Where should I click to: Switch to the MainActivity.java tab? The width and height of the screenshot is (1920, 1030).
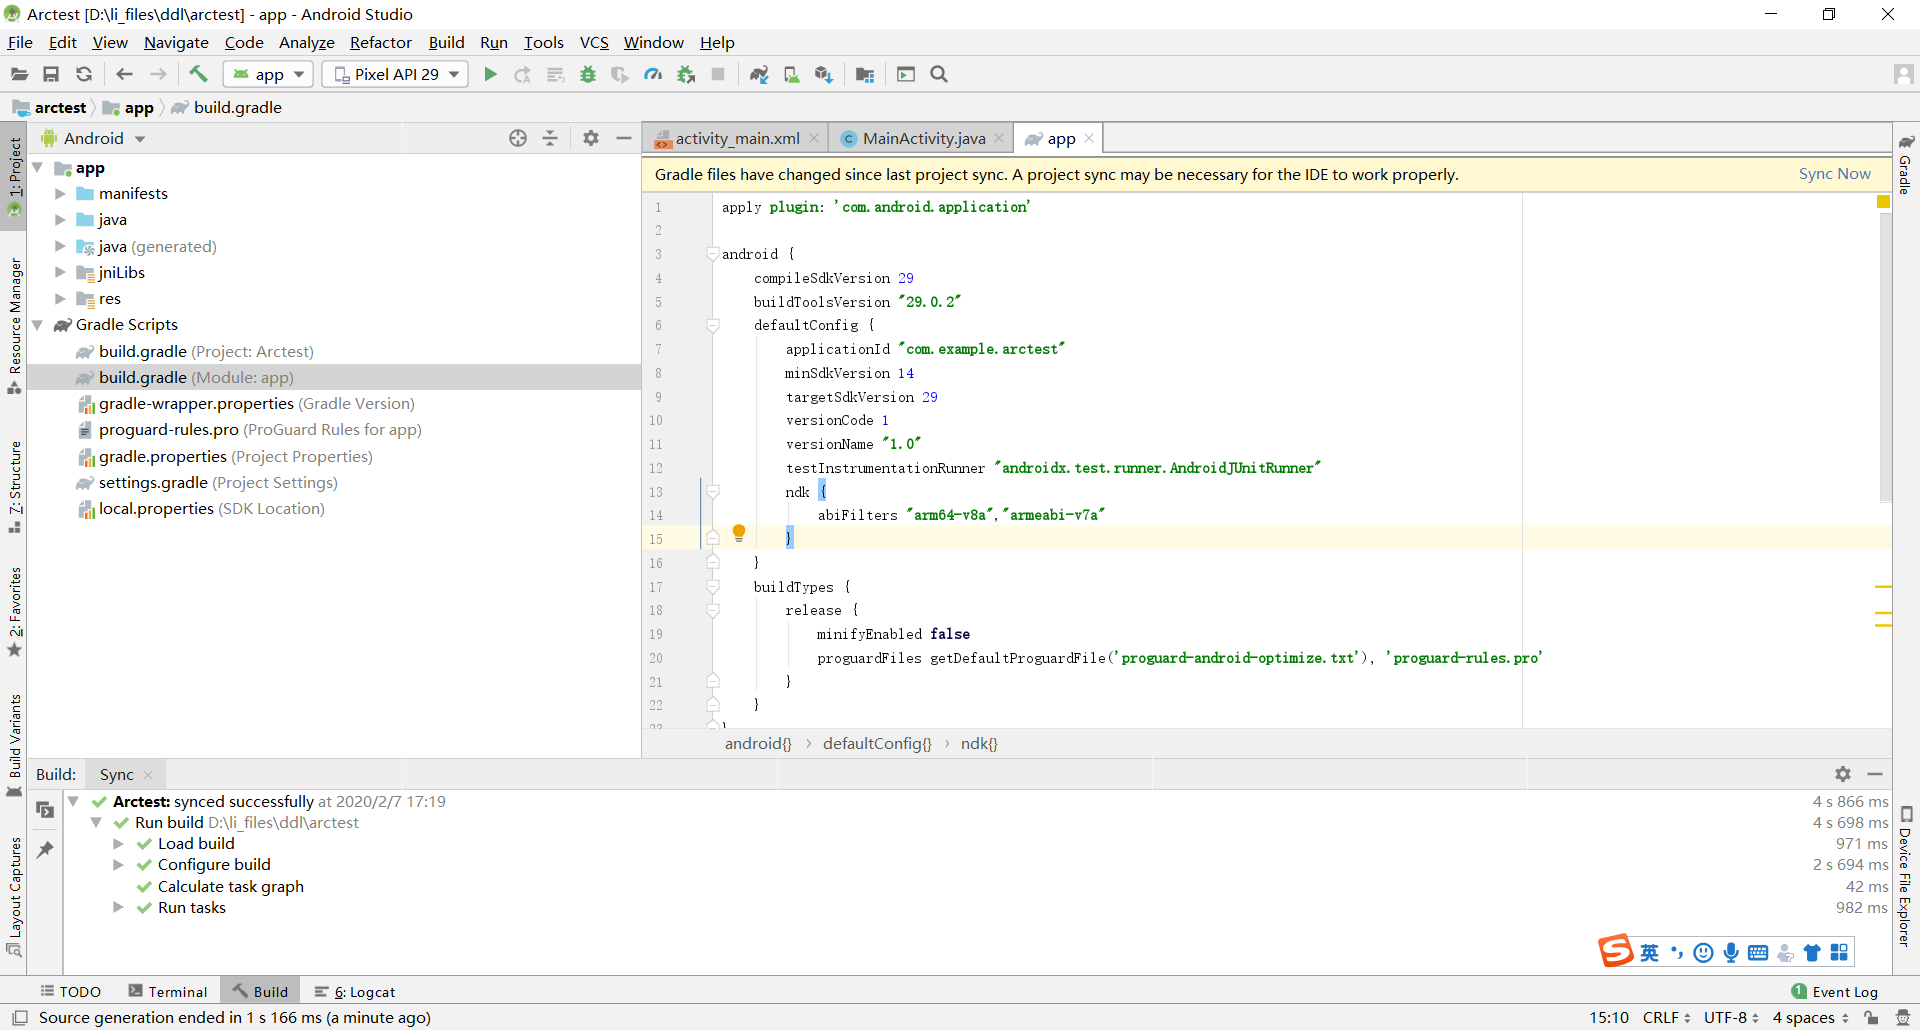point(921,138)
